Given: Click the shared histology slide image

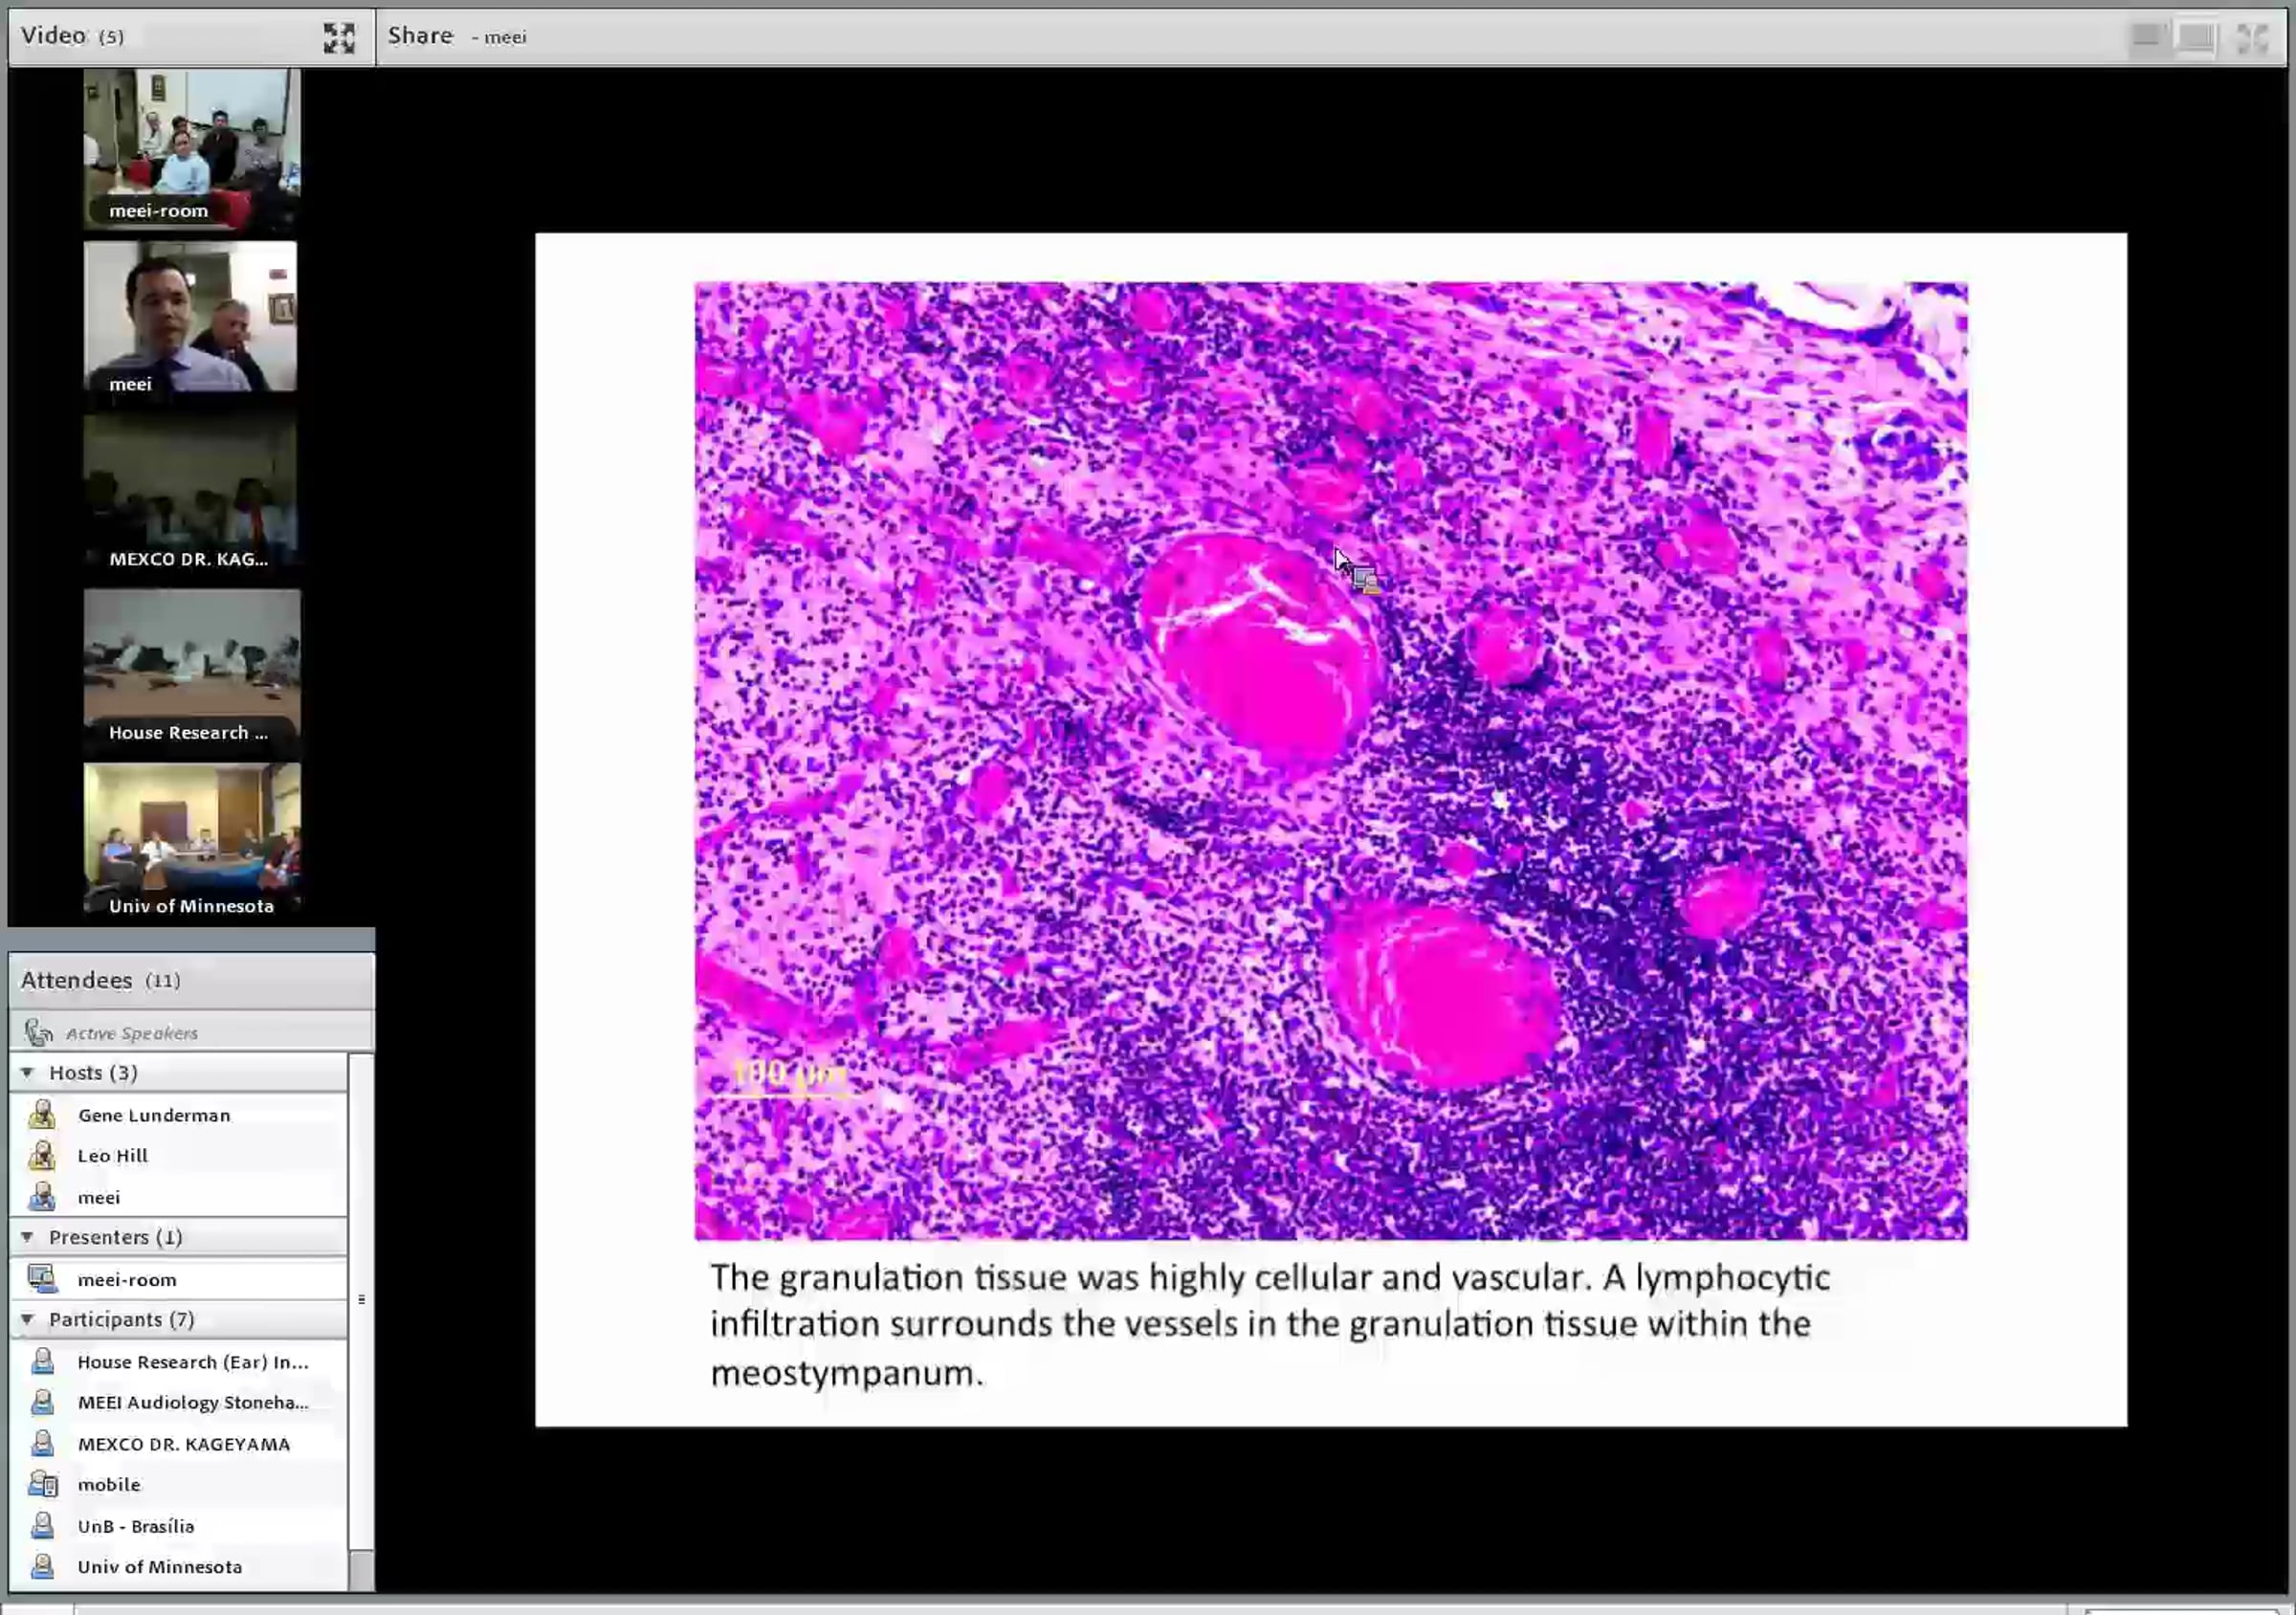Looking at the screenshot, I should (x=1331, y=761).
